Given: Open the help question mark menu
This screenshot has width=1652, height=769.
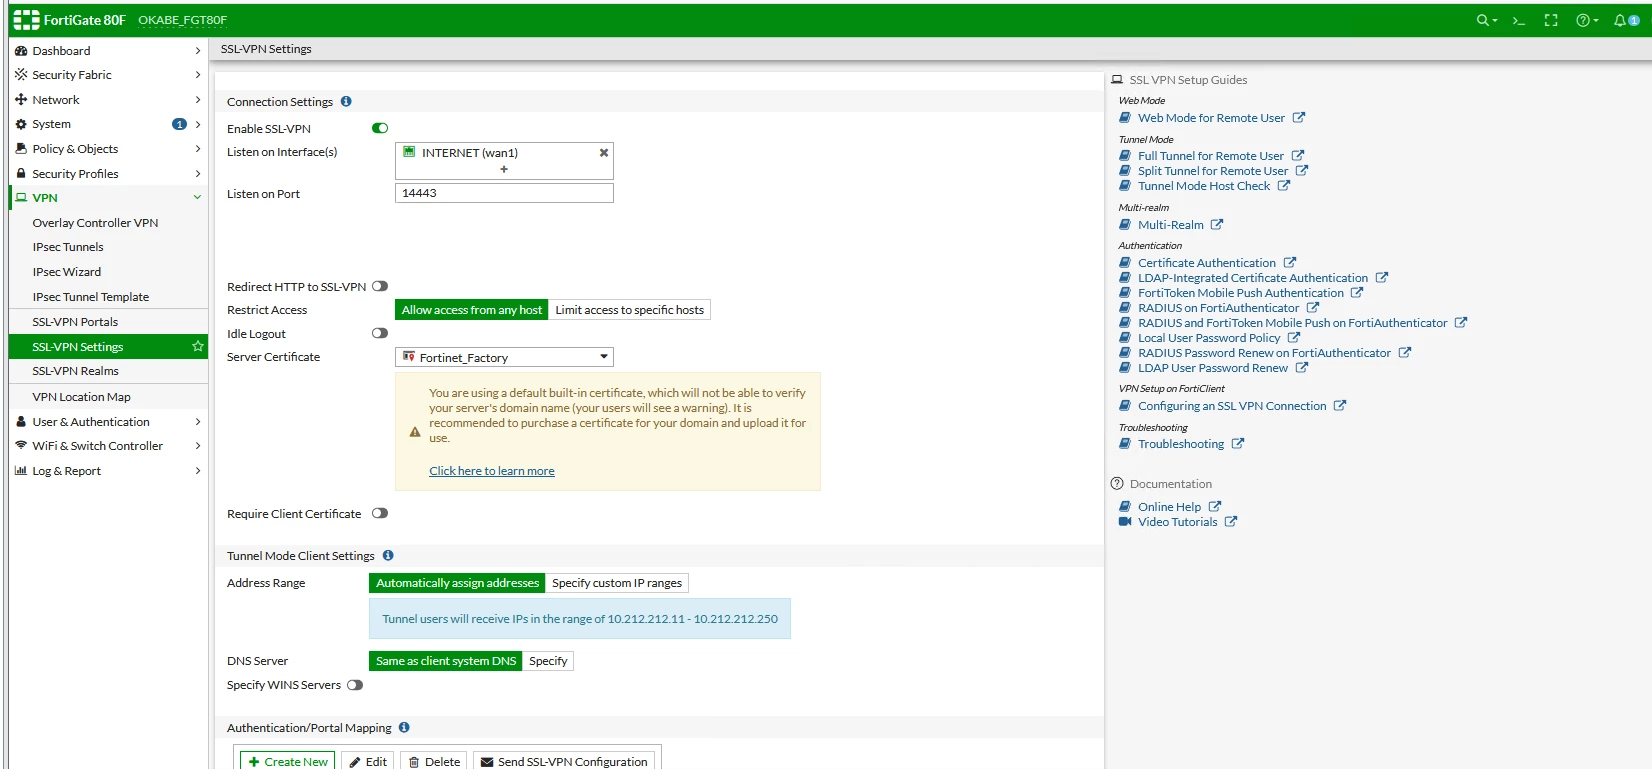Looking at the screenshot, I should pos(1587,20).
